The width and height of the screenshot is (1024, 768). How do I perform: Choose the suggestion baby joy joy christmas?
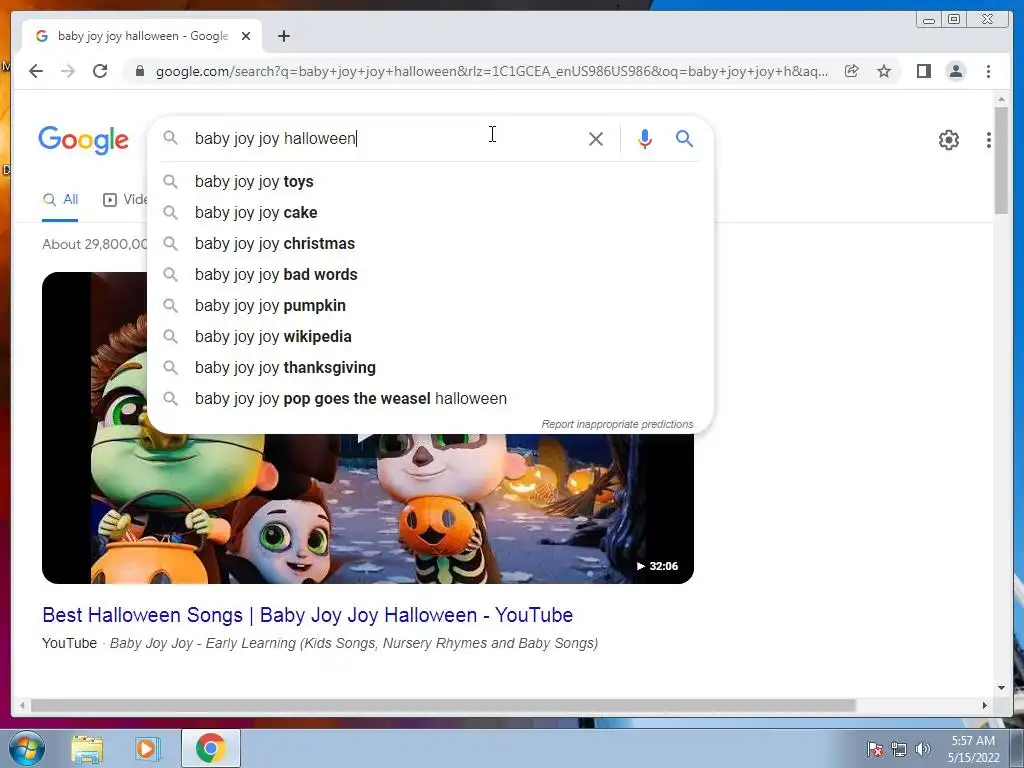coord(431,244)
